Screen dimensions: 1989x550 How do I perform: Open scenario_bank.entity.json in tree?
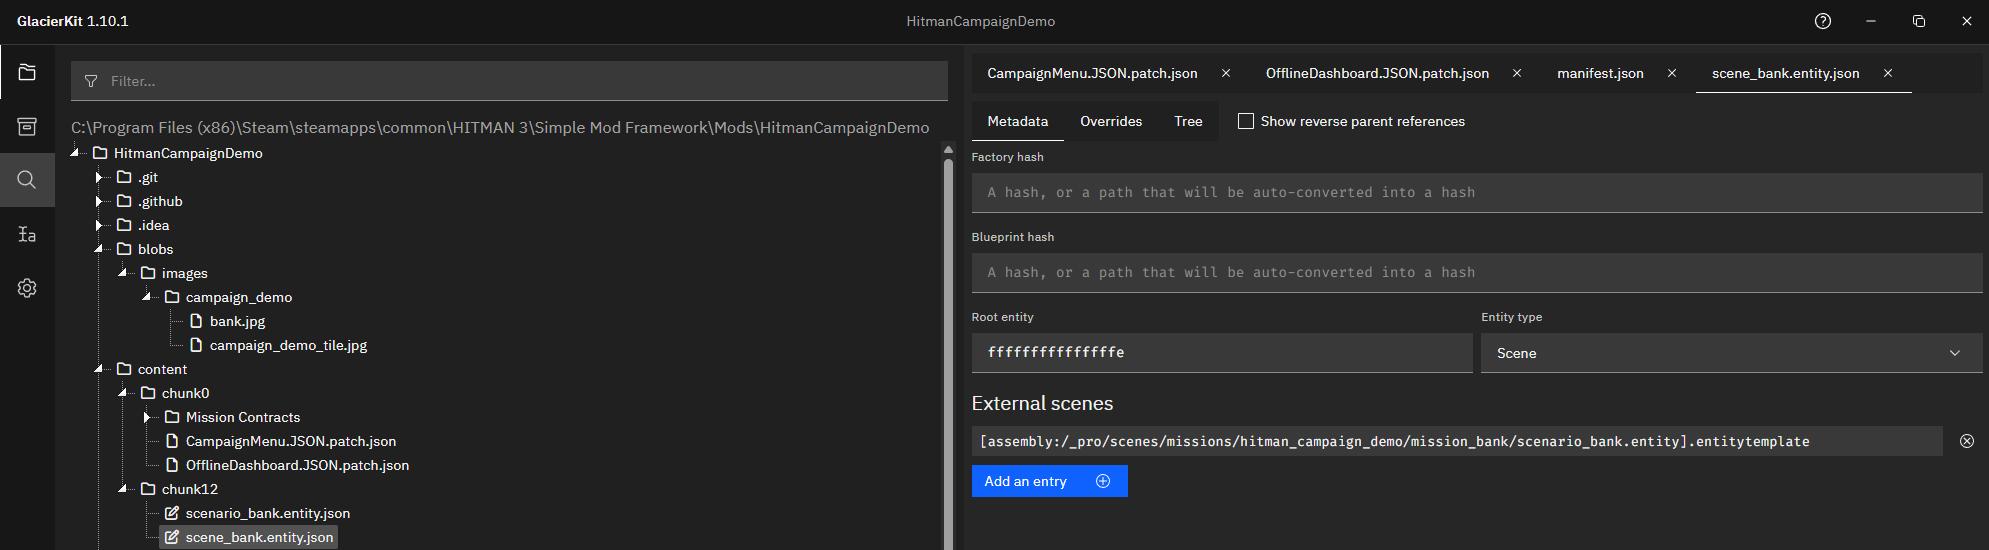[267, 513]
